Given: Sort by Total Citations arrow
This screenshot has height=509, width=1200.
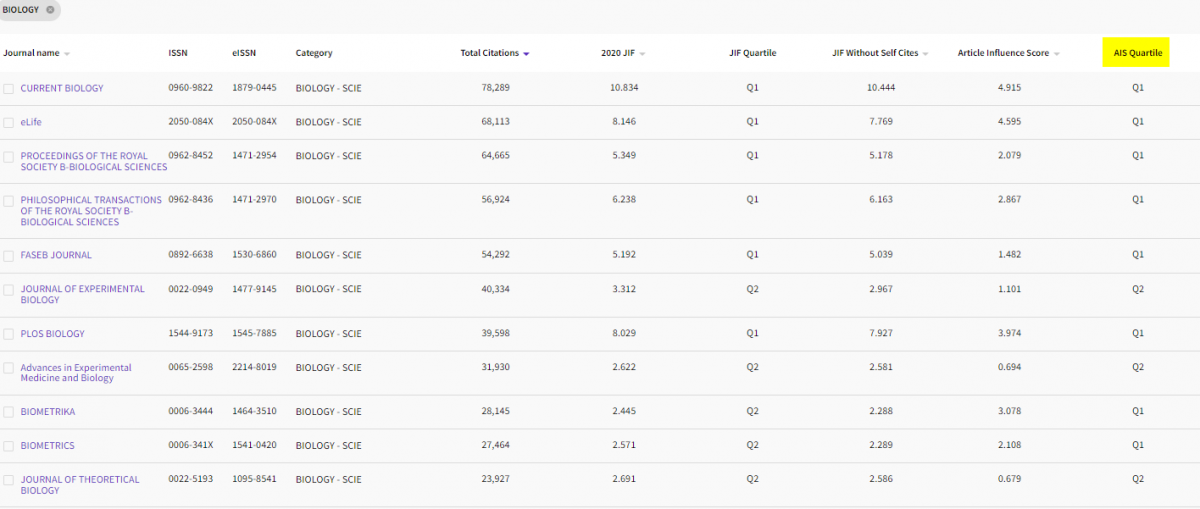Looking at the screenshot, I should coord(526,54).
